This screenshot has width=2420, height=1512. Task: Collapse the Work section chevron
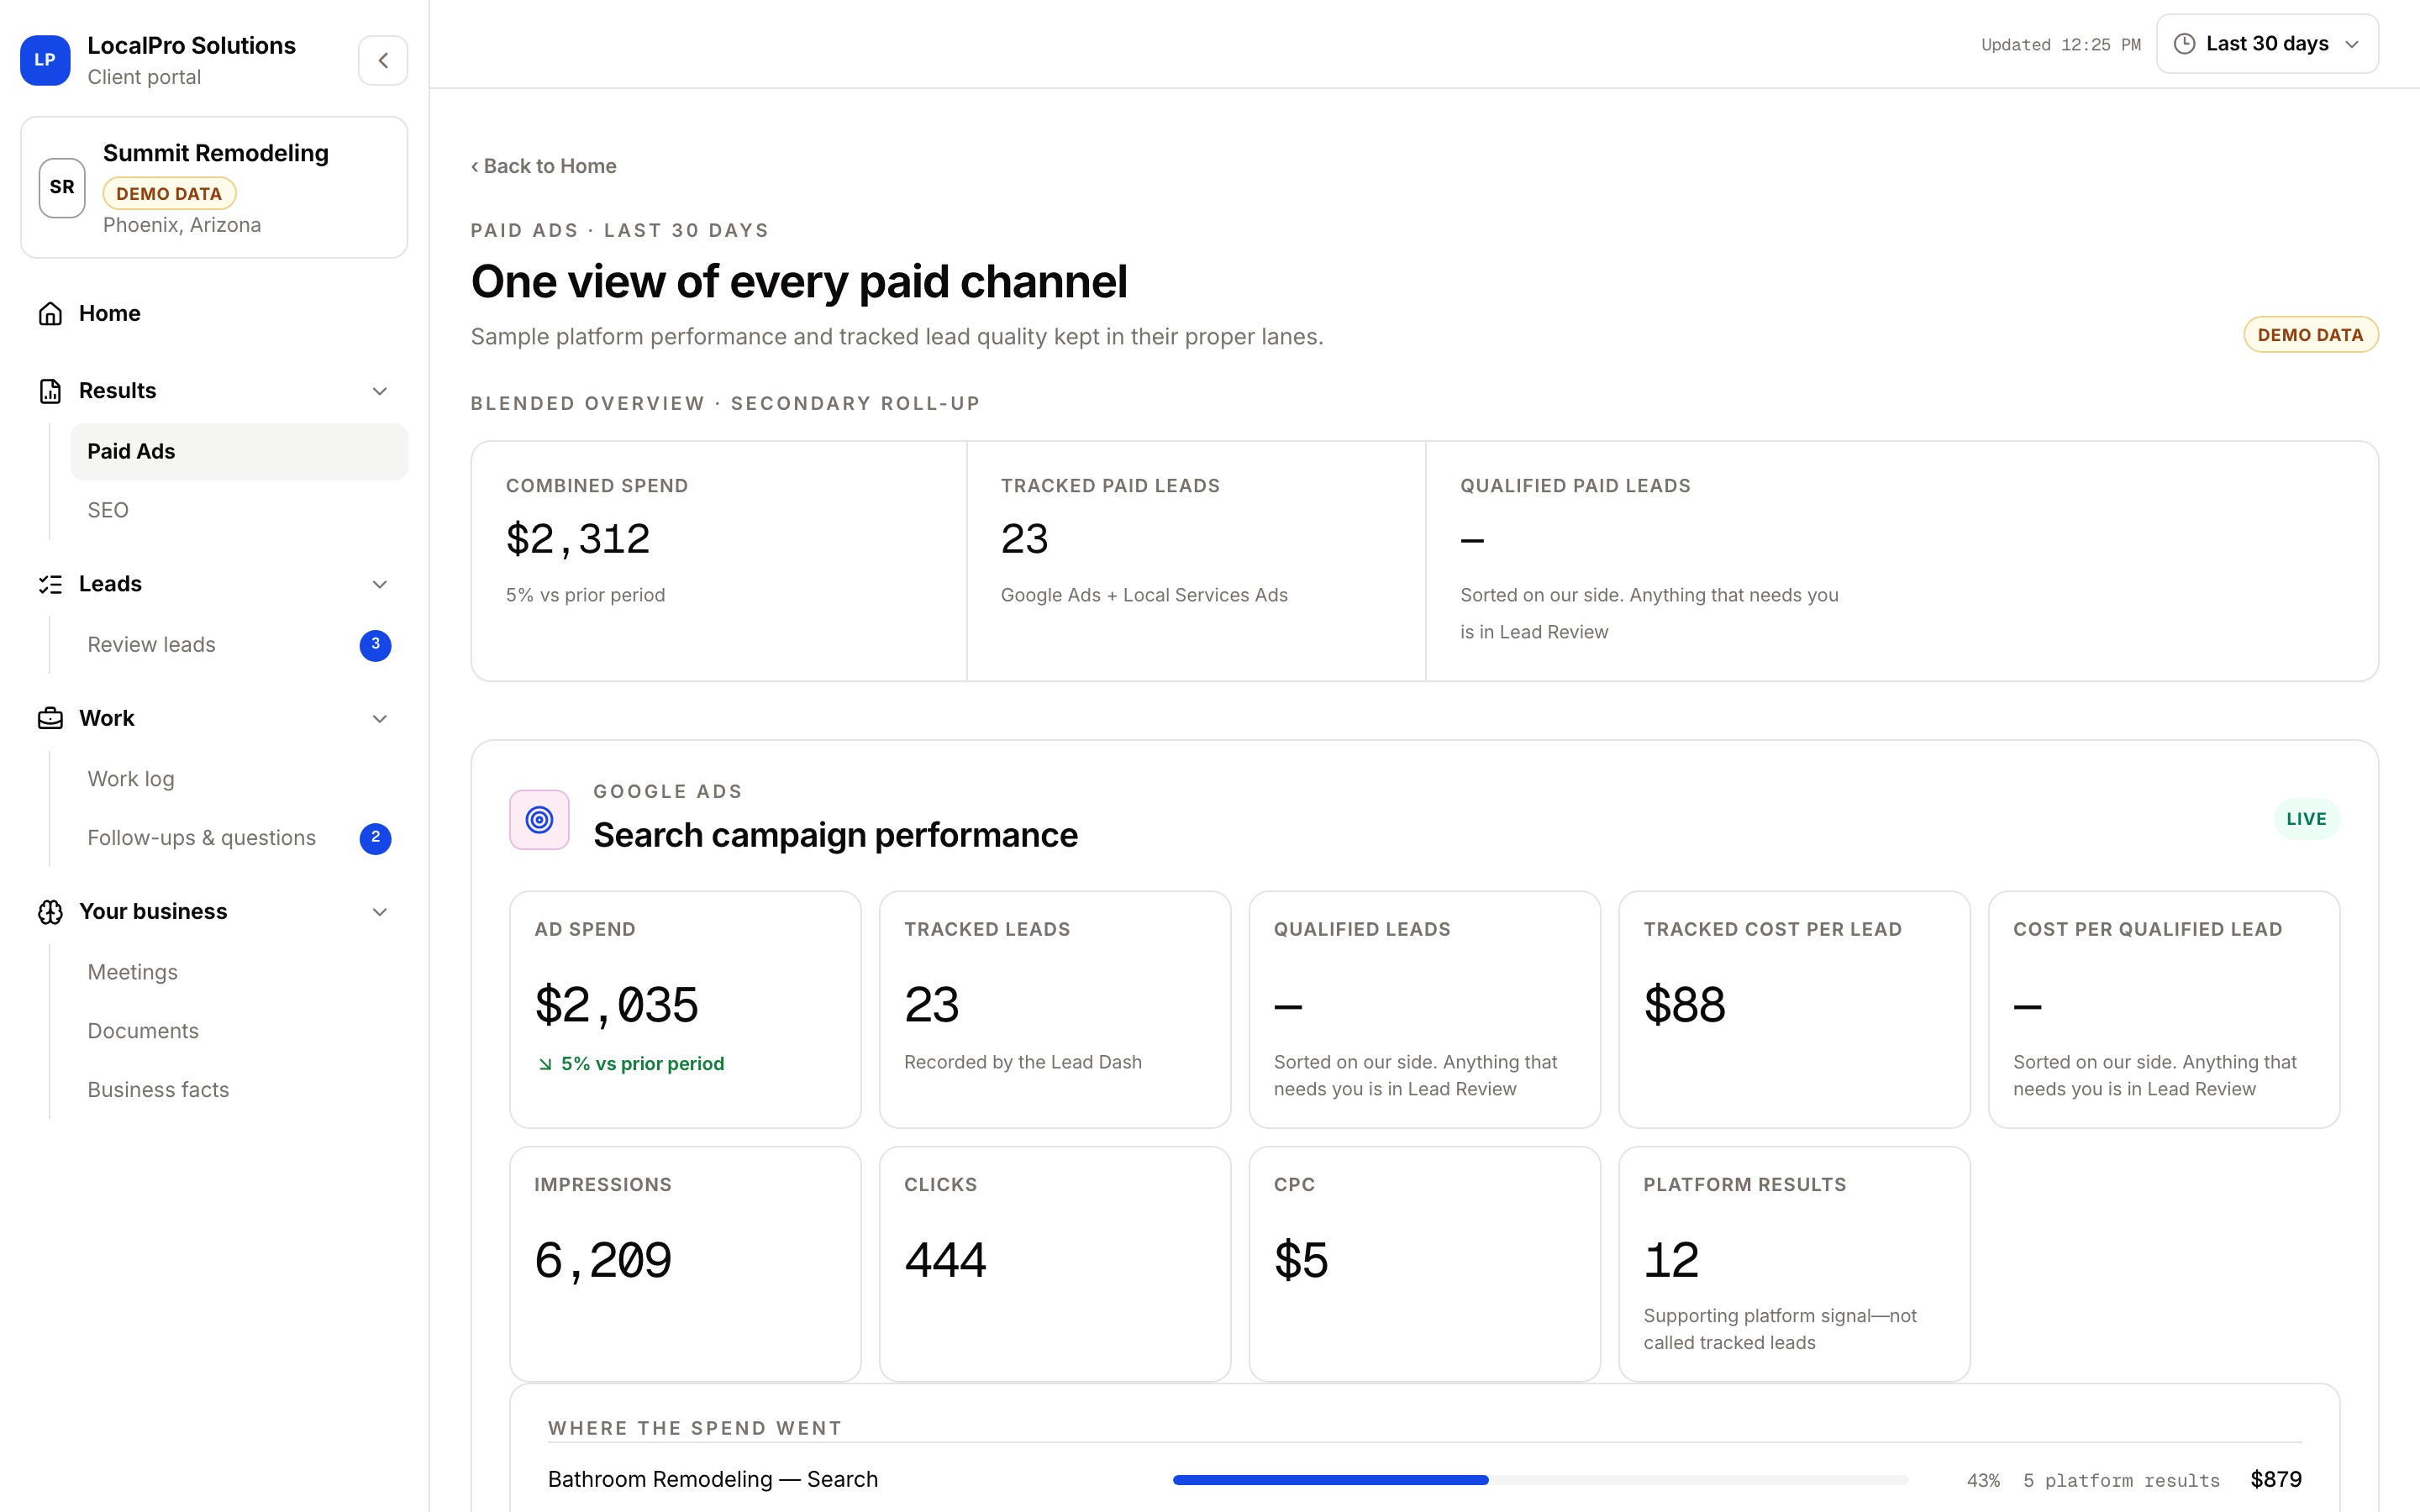380,718
